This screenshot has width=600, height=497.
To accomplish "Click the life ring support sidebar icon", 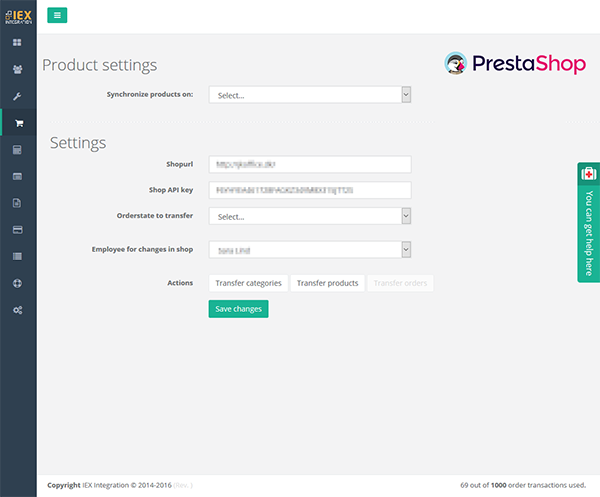I will click(x=18, y=283).
